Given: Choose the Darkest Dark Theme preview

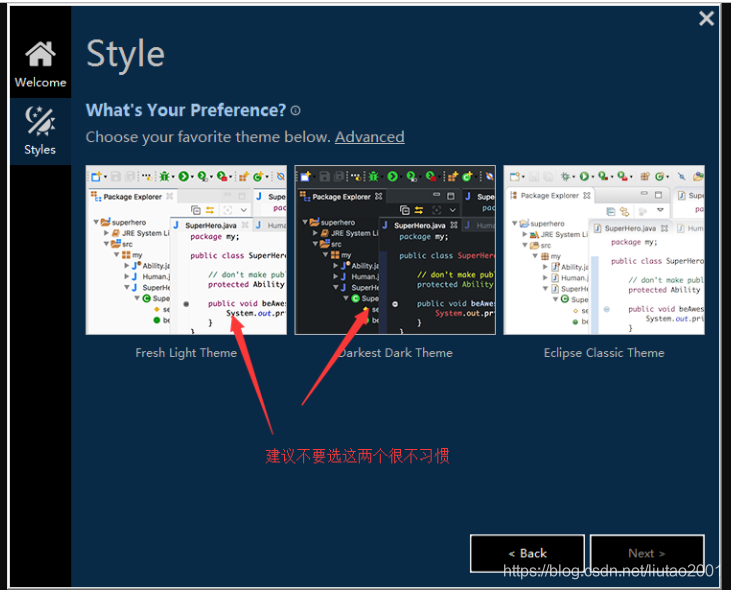Looking at the screenshot, I should click(395, 250).
